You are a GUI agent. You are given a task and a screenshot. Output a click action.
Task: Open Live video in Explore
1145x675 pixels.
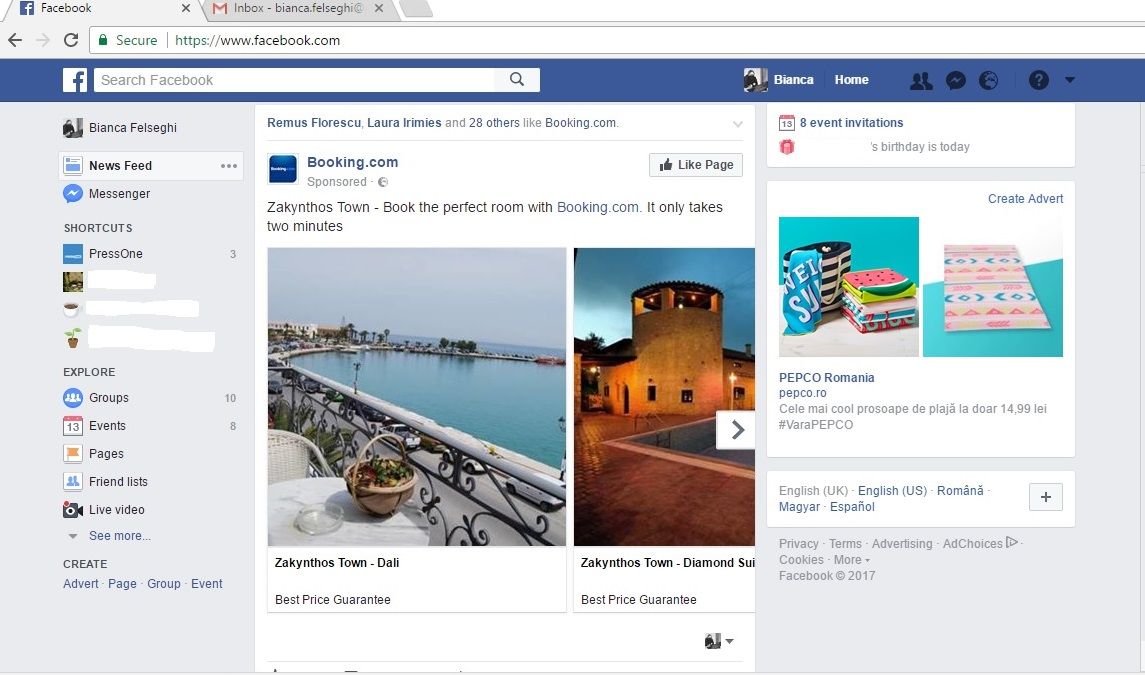(104, 509)
